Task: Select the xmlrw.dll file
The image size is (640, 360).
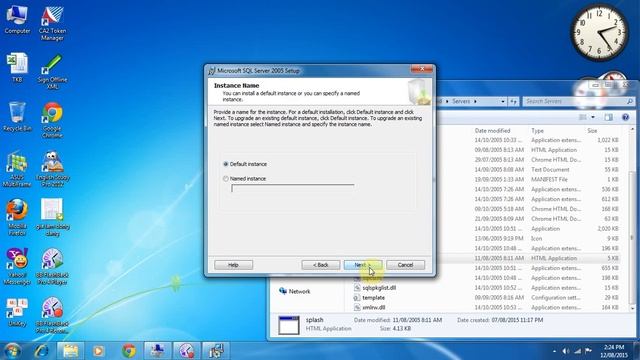Action: (373, 307)
